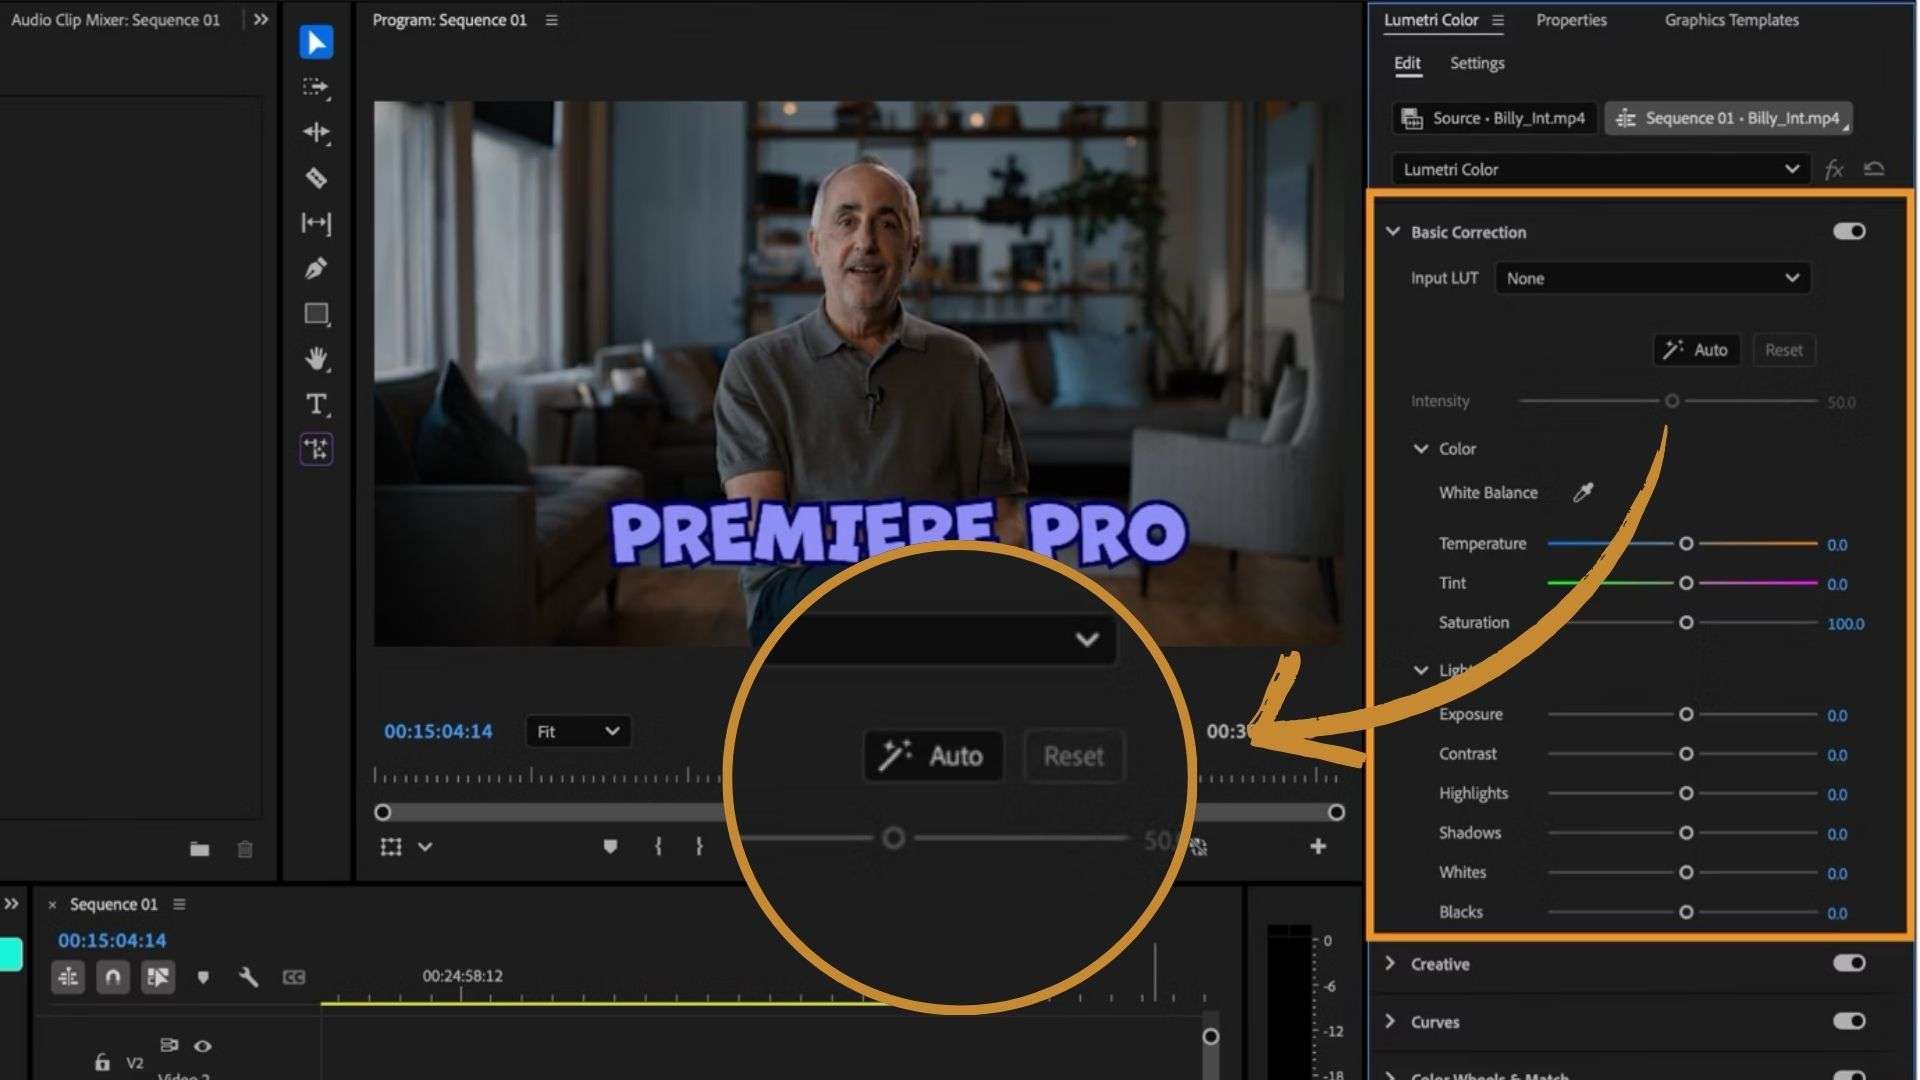Toggle Snap in timeline (magnet)
The width and height of the screenshot is (1920, 1080).
pos(113,977)
